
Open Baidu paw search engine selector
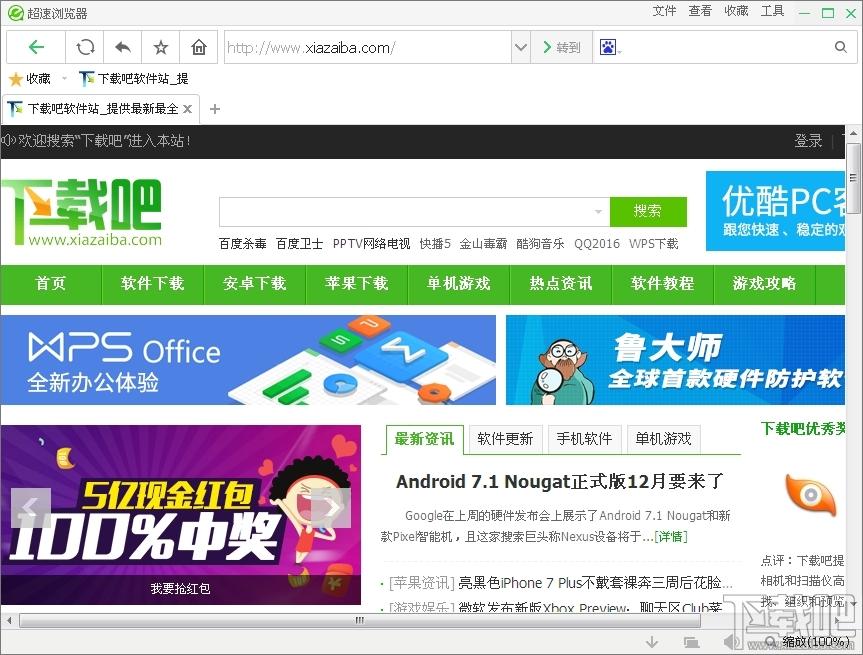[610, 47]
